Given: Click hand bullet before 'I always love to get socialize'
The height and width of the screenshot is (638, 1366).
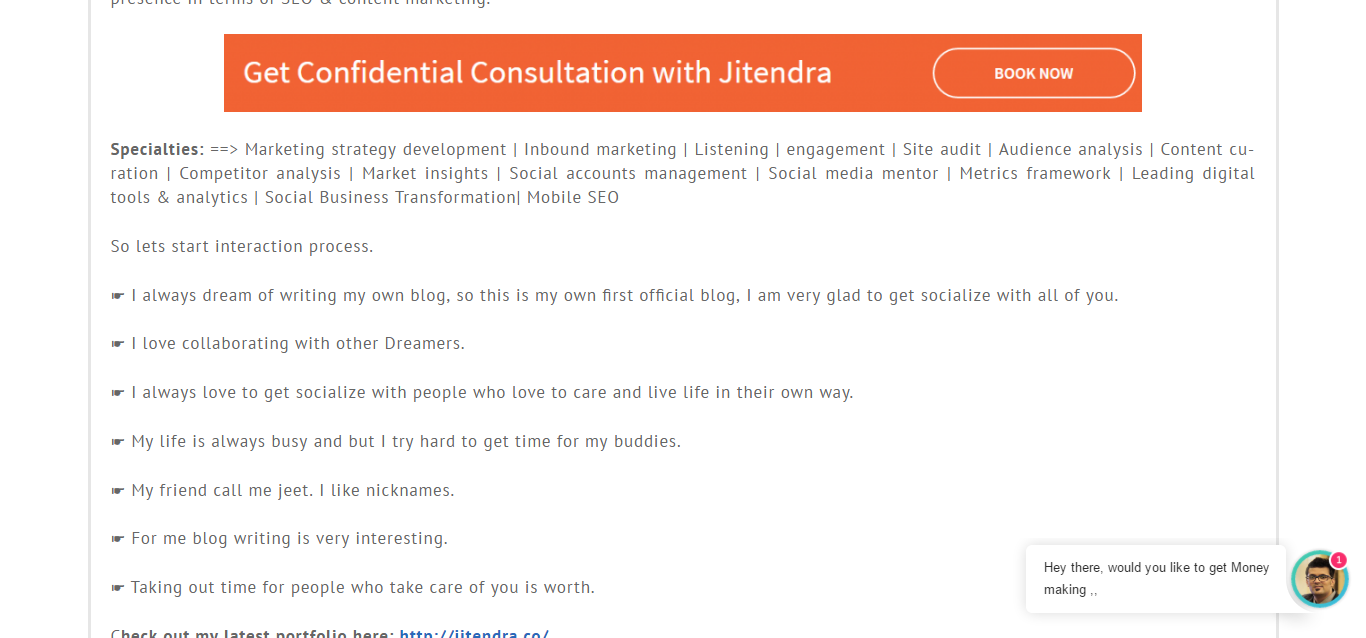Looking at the screenshot, I should (x=118, y=393).
